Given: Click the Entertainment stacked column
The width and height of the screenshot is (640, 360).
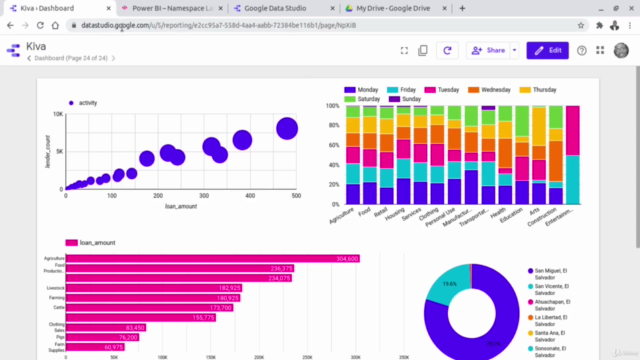Looking at the screenshot, I should 573,155.
